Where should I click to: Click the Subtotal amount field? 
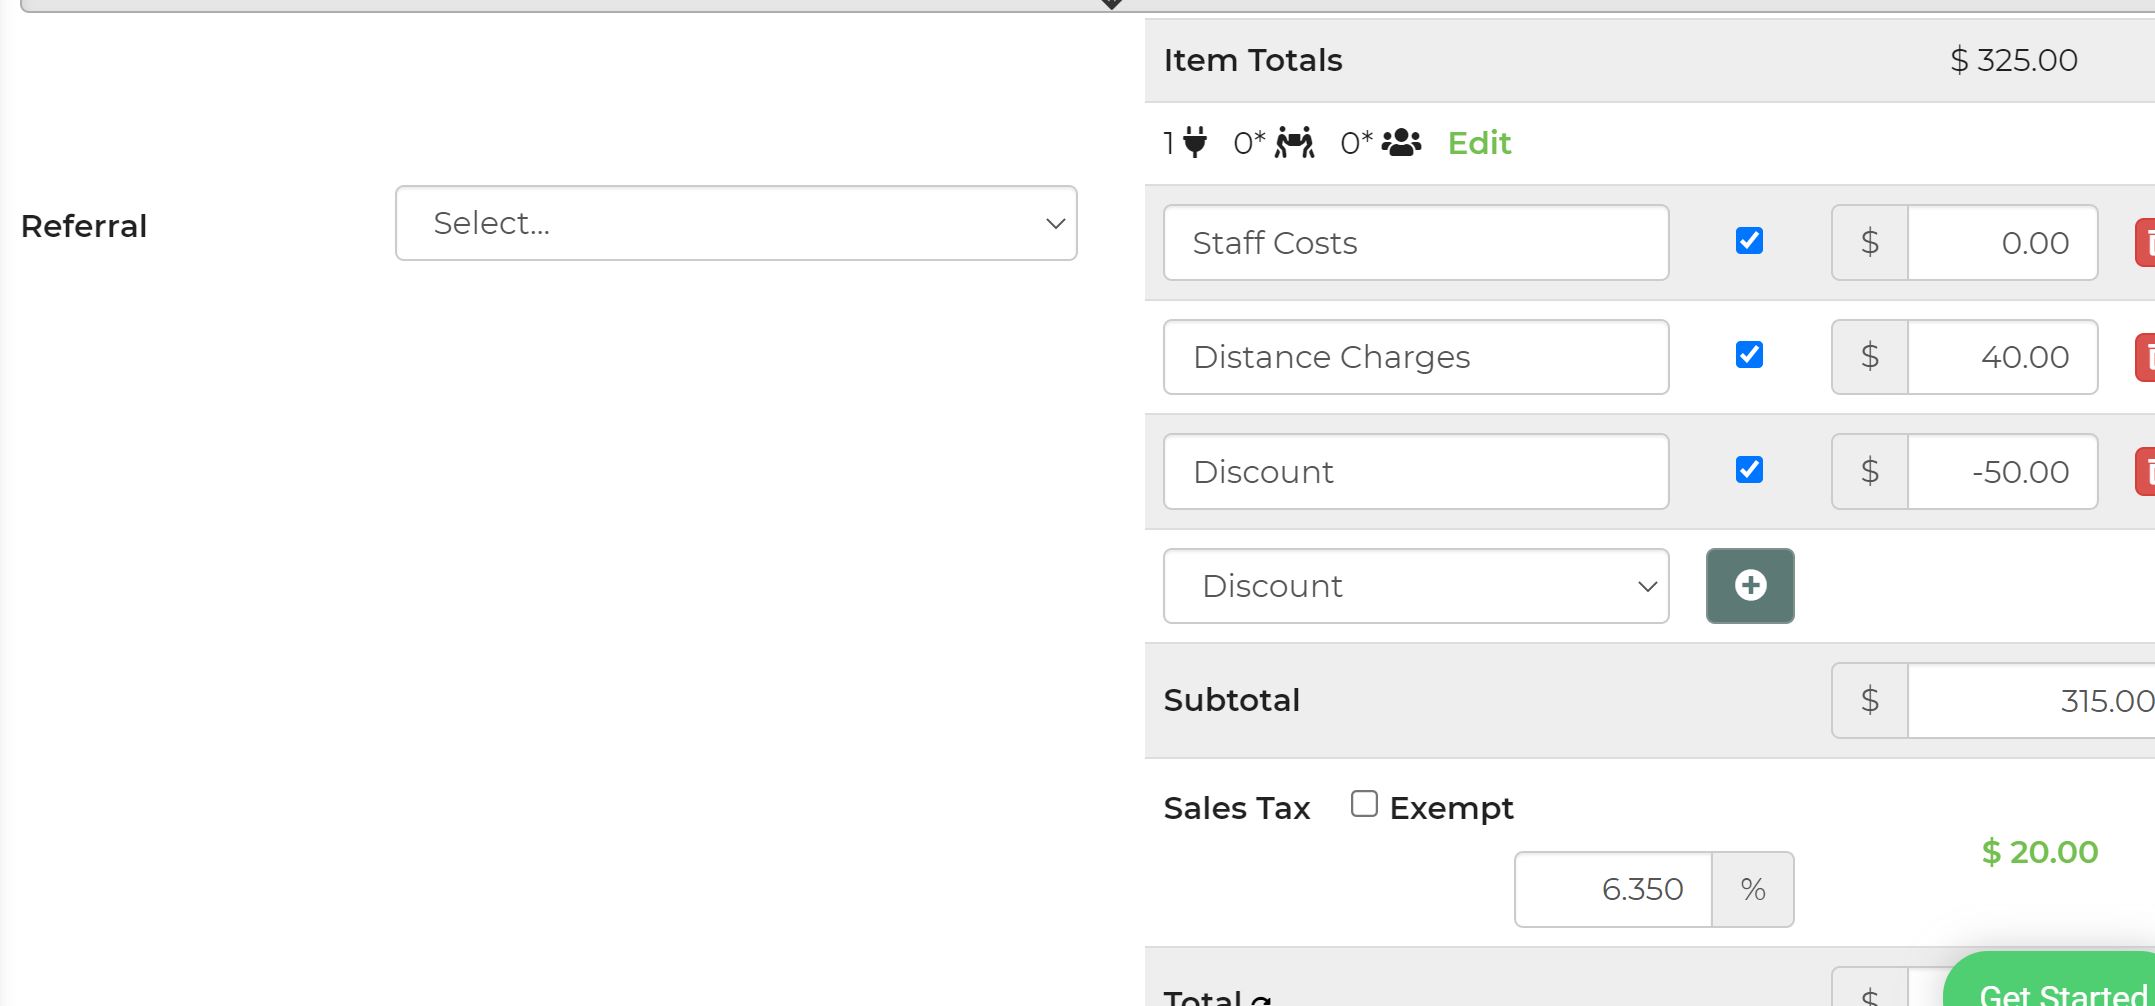tap(2030, 701)
